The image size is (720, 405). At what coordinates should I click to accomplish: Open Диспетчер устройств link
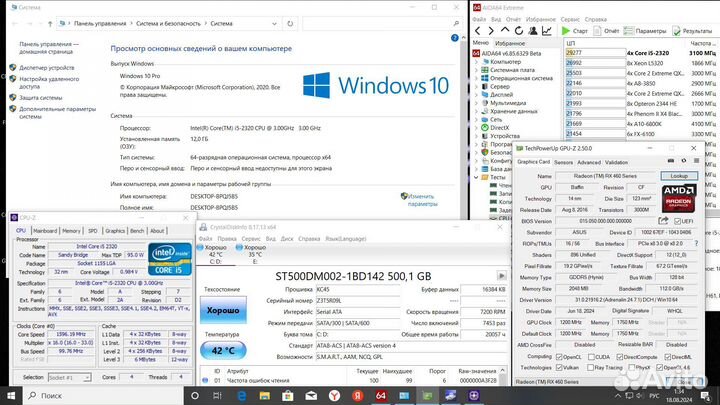coord(46,68)
